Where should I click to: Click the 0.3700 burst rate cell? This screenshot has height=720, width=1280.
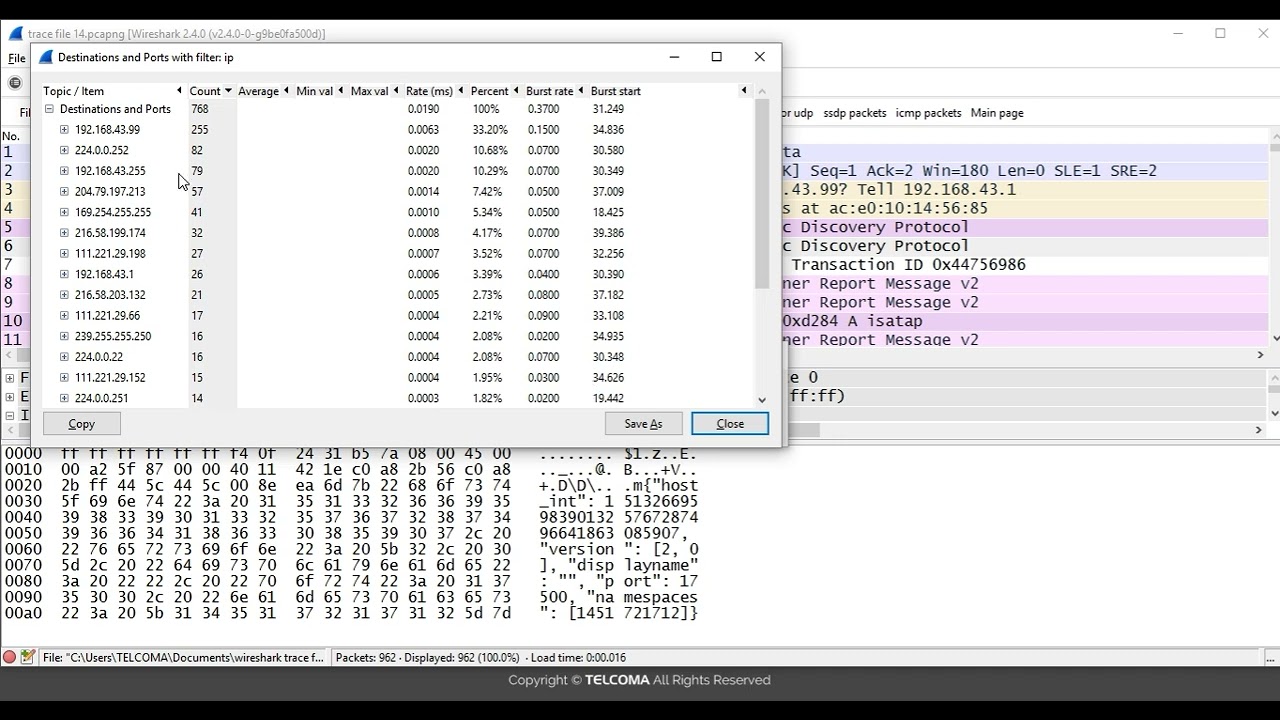point(543,109)
